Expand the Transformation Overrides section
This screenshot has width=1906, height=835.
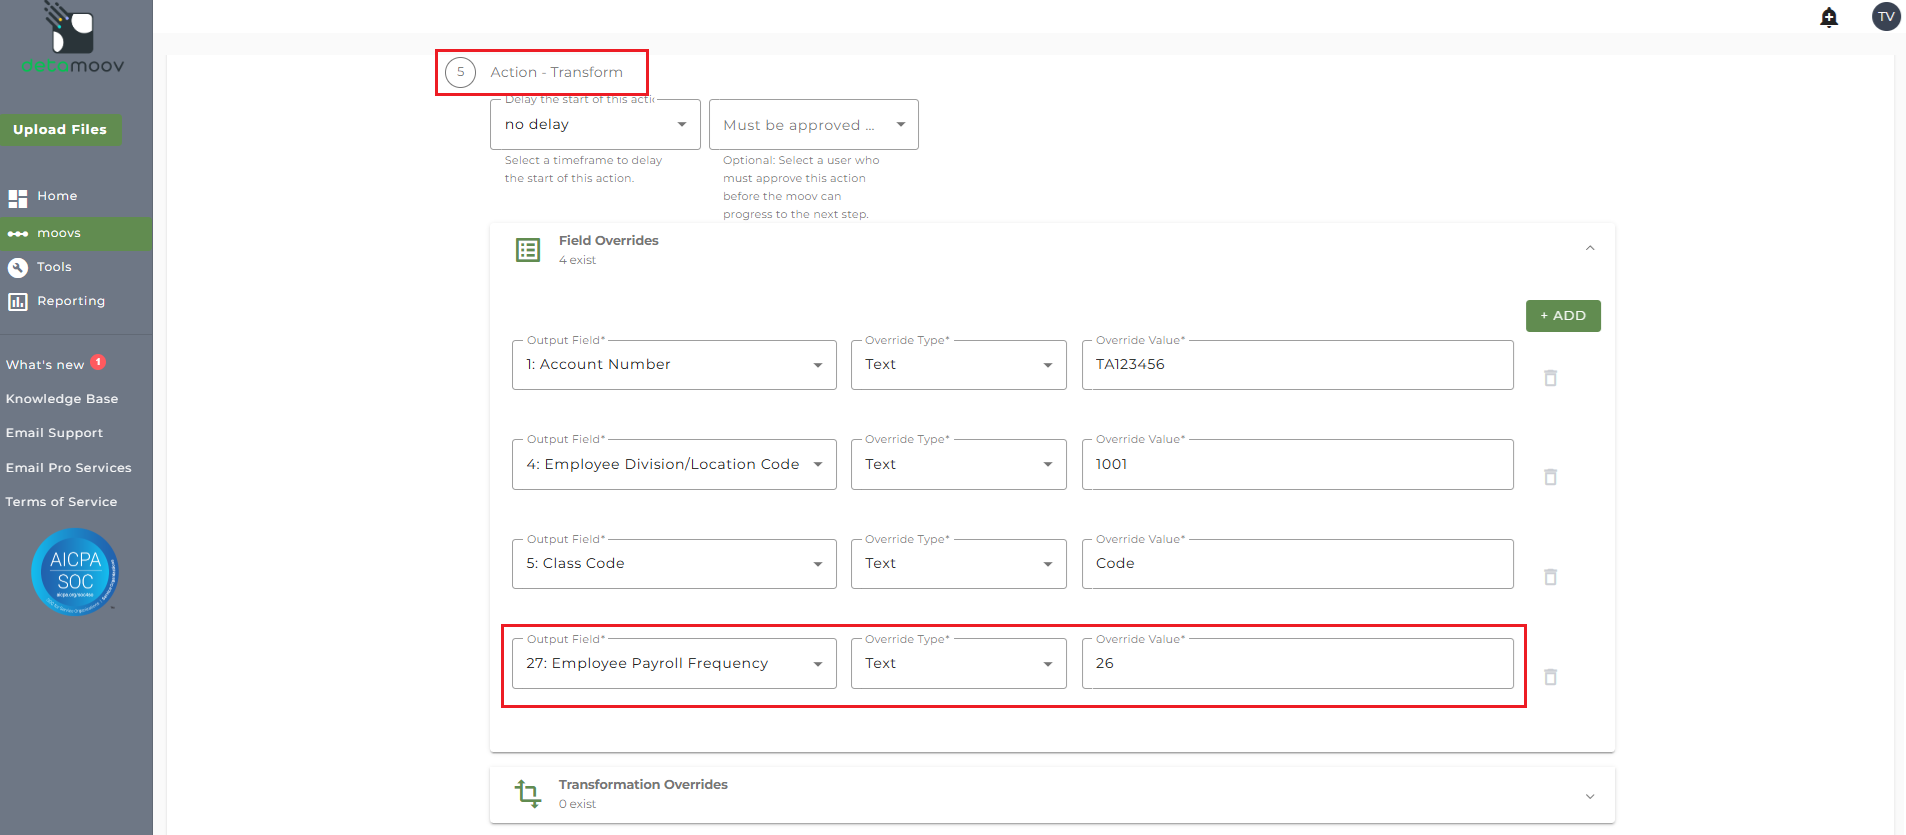[1590, 796]
